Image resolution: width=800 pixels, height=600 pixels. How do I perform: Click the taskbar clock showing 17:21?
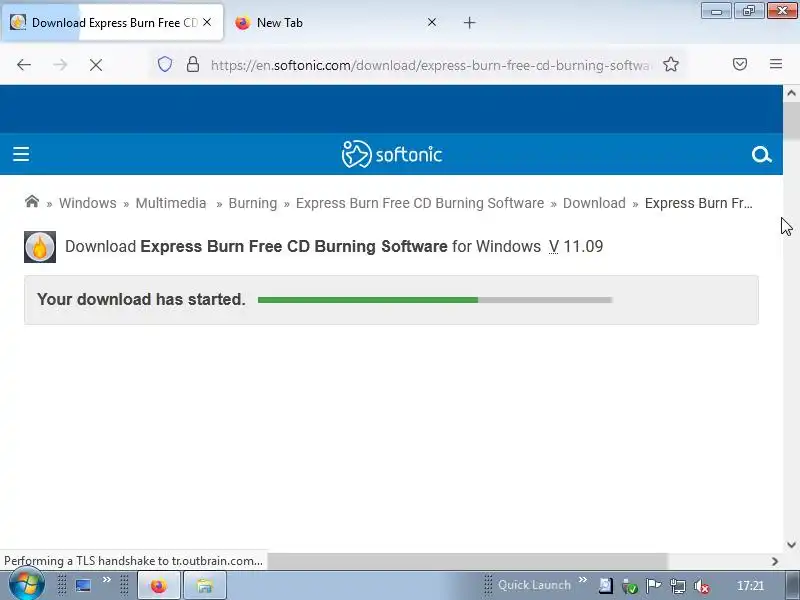coord(750,586)
